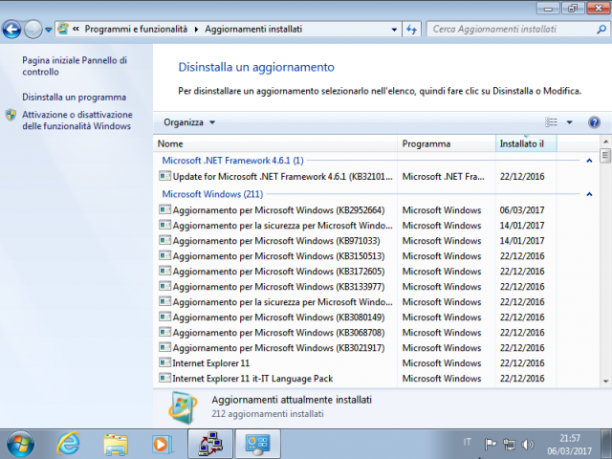This screenshot has width=612, height=459.
Task: Sort by the Installato il column header
Action: pos(526,144)
